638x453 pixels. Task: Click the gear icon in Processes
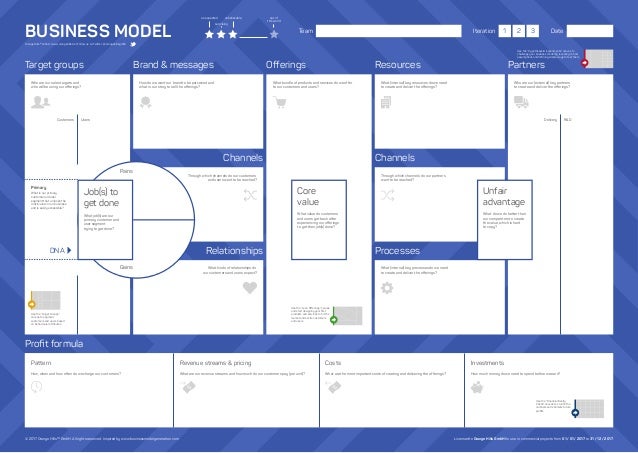tap(387, 288)
